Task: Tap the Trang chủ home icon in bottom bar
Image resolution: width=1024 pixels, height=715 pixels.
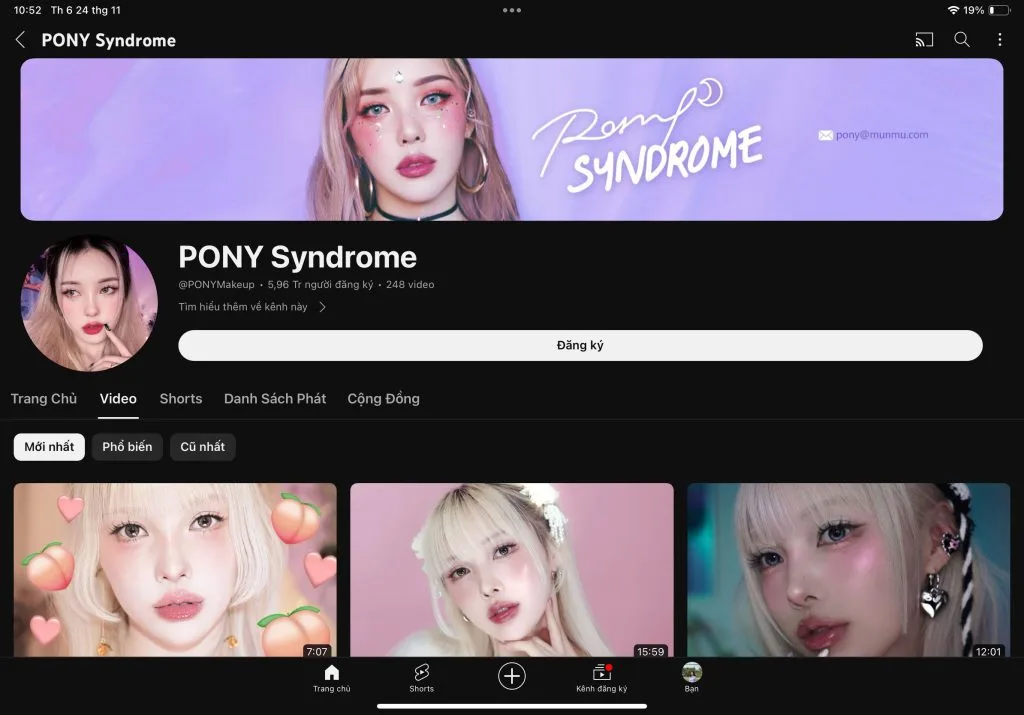Action: [x=332, y=678]
